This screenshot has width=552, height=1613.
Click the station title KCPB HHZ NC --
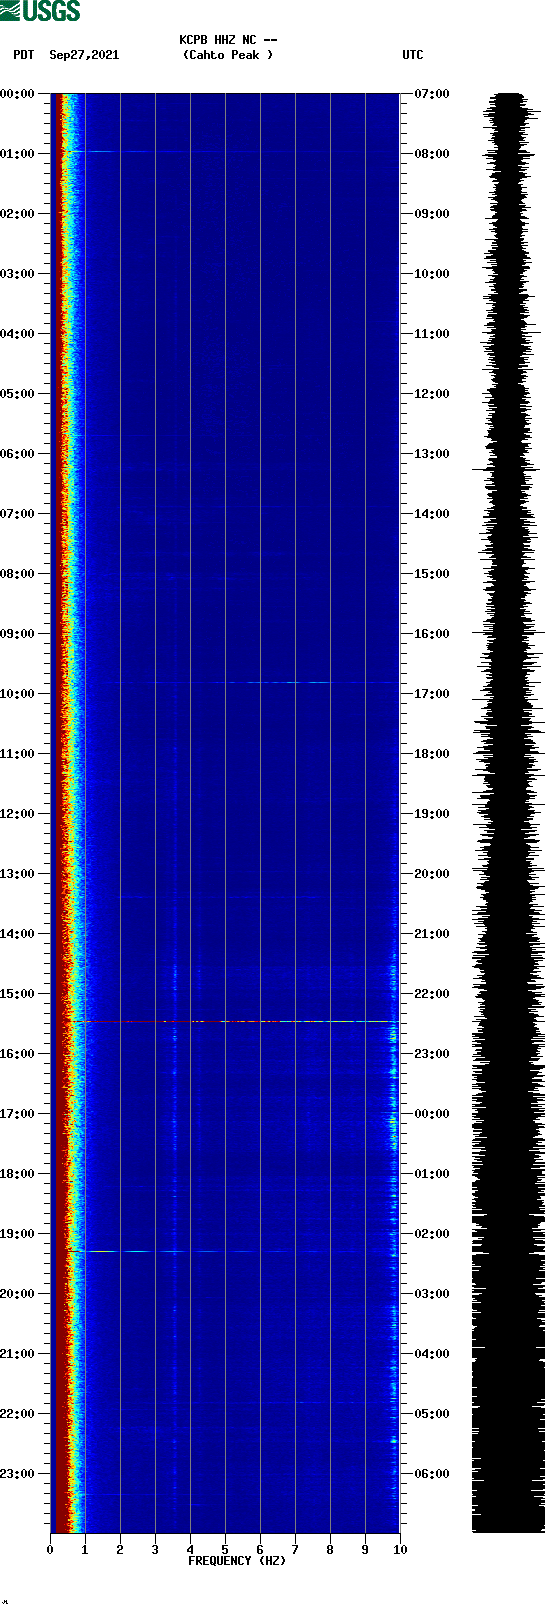coord(228,40)
